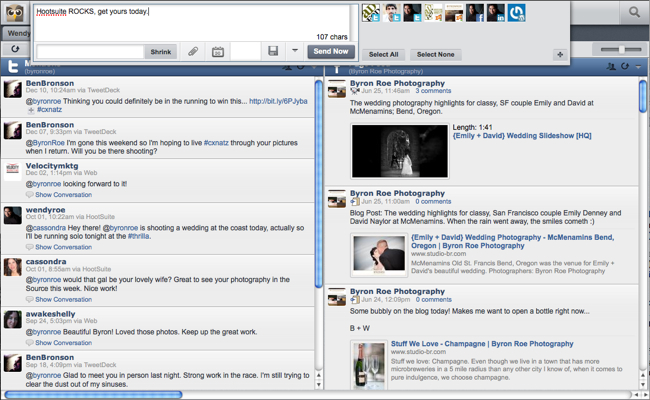Click the left column scroll up arrow

click(x=318, y=375)
